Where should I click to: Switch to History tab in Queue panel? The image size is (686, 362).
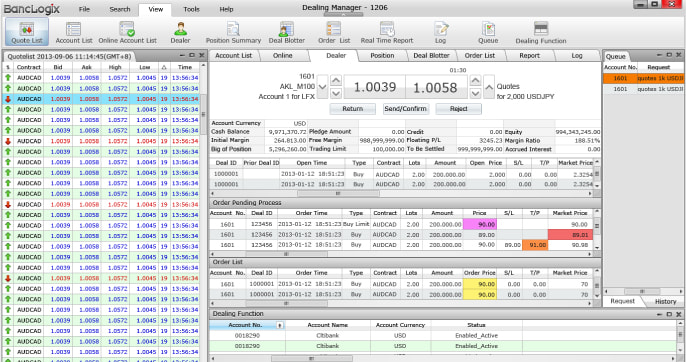point(665,301)
